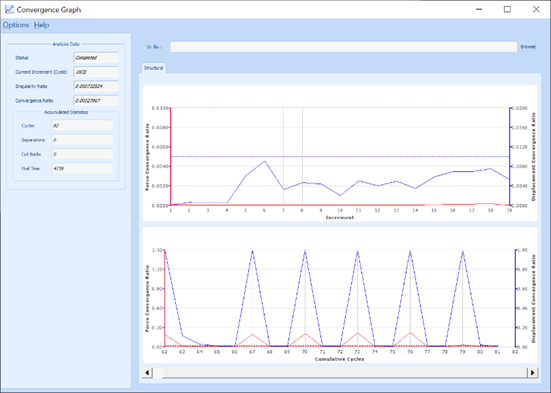Click the Convergence Graph window icon
This screenshot has height=393, width=551.
click(9, 9)
